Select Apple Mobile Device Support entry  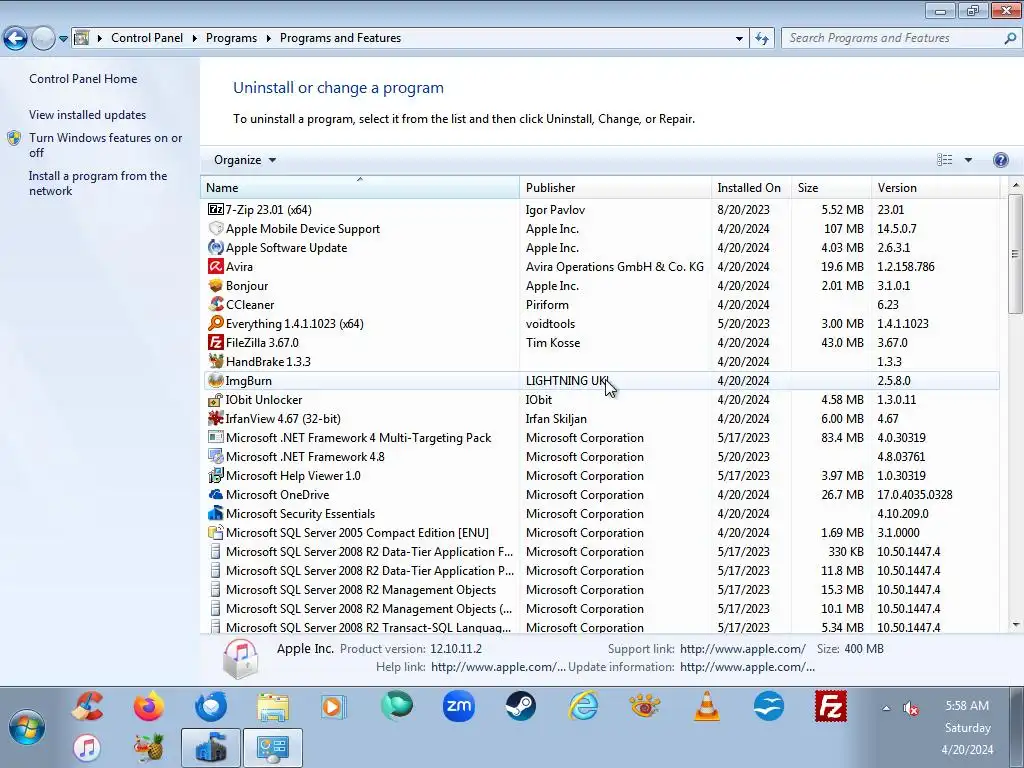pyautogui.click(x=601, y=229)
